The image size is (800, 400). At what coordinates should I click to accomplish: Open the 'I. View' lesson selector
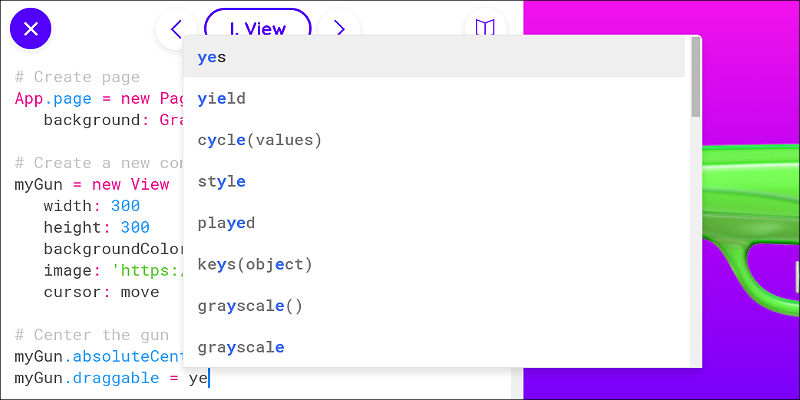pos(258,29)
